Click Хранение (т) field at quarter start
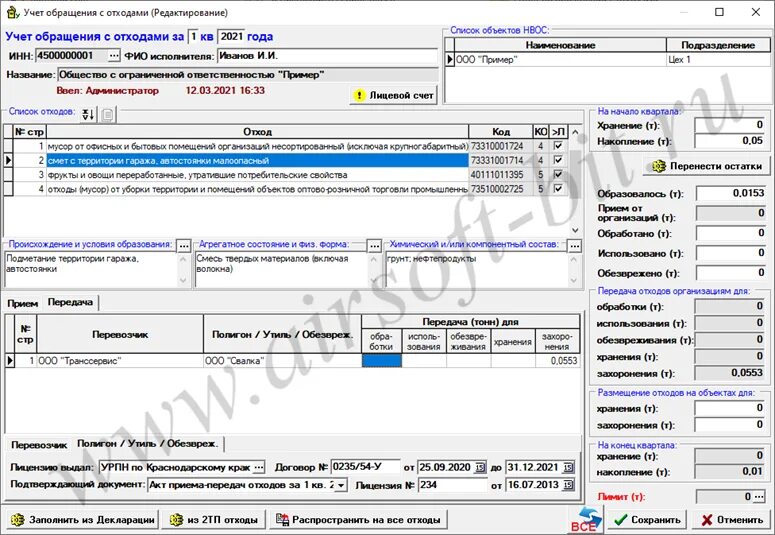This screenshot has height=535, width=775. coord(730,125)
